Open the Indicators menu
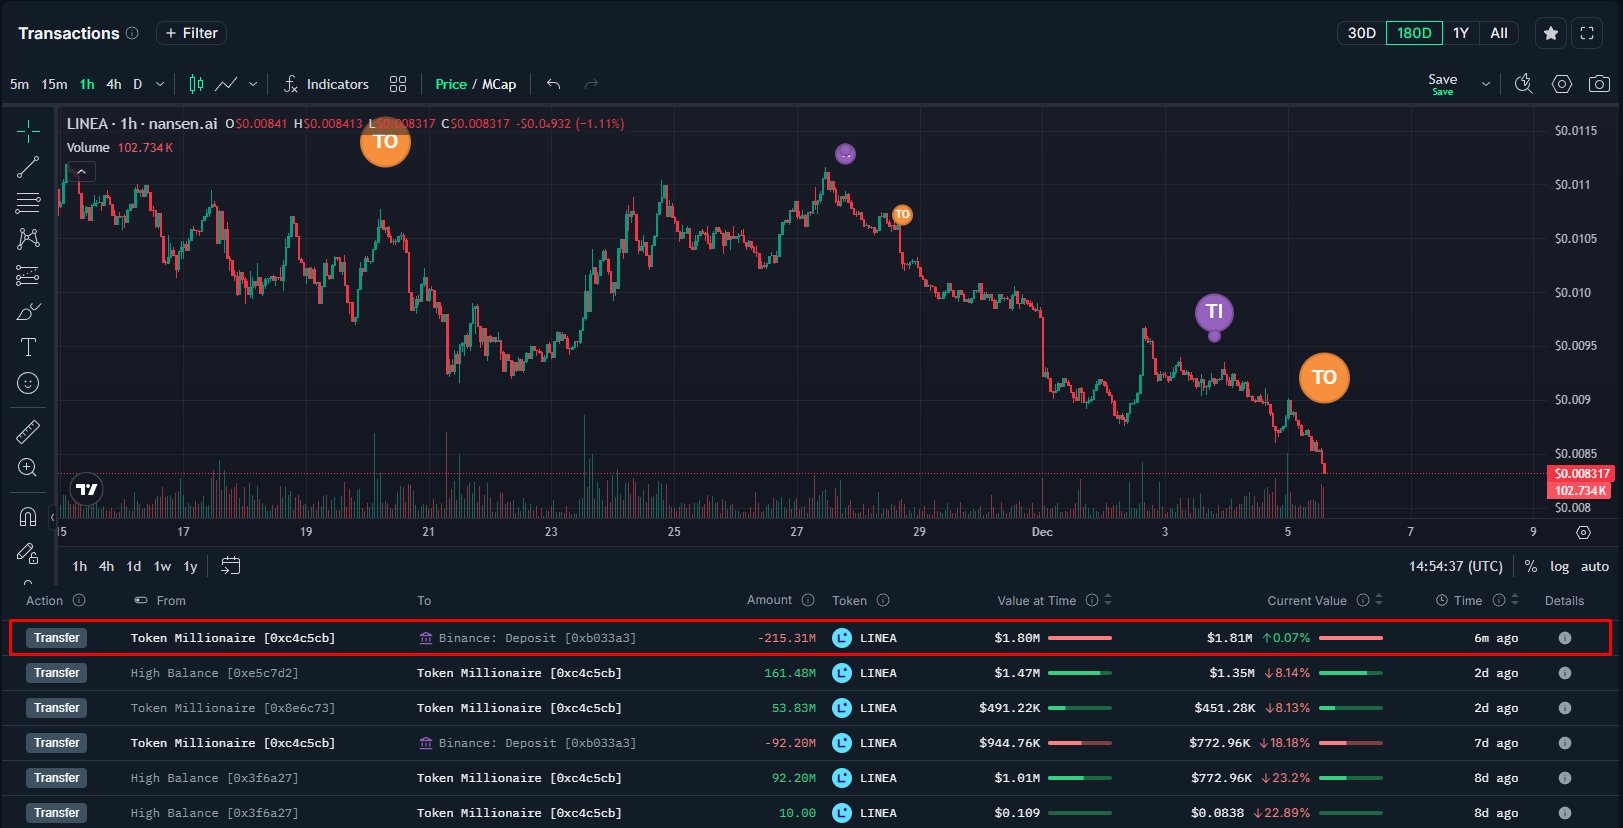Image resolution: width=1623 pixels, height=828 pixels. [x=326, y=84]
